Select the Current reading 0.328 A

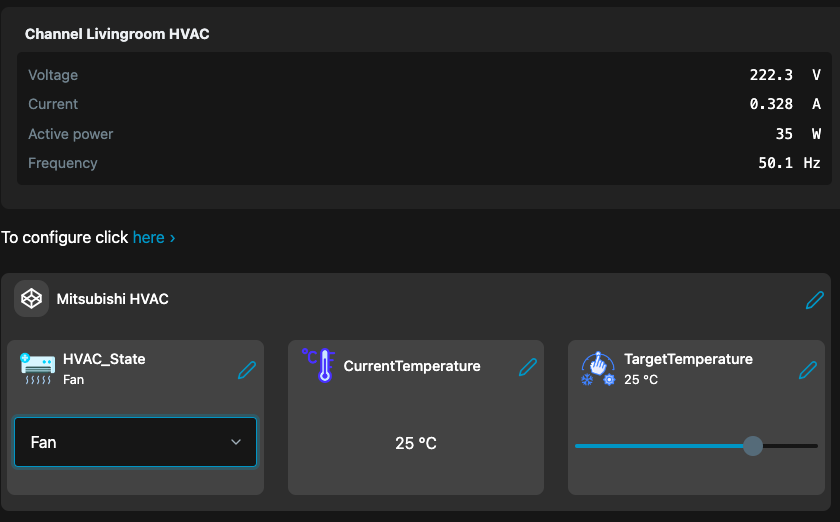(x=771, y=104)
